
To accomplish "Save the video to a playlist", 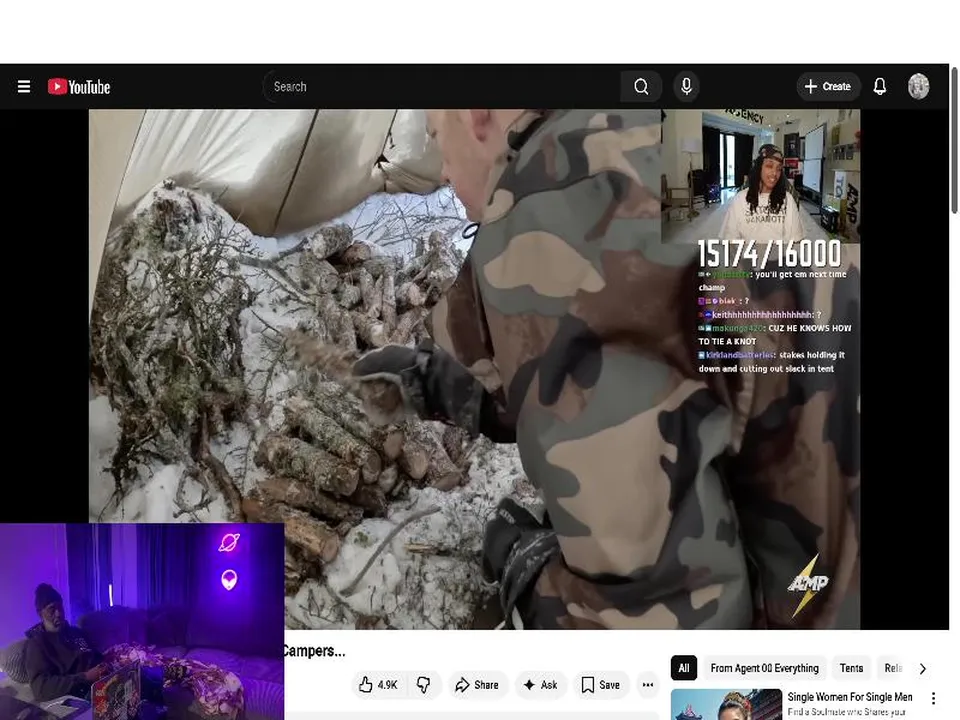I will point(601,684).
